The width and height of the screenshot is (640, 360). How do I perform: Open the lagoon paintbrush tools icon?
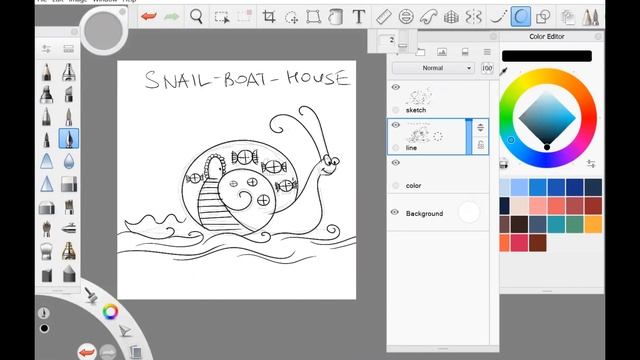(90, 296)
